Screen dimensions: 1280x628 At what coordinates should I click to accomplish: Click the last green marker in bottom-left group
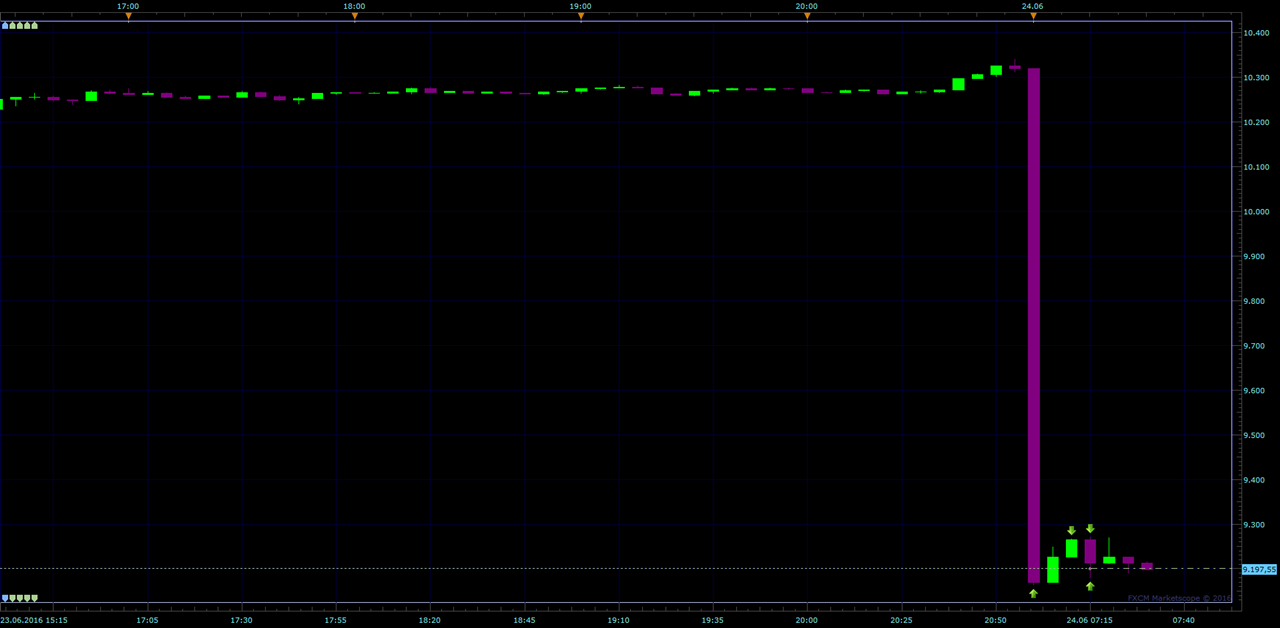click(35, 598)
